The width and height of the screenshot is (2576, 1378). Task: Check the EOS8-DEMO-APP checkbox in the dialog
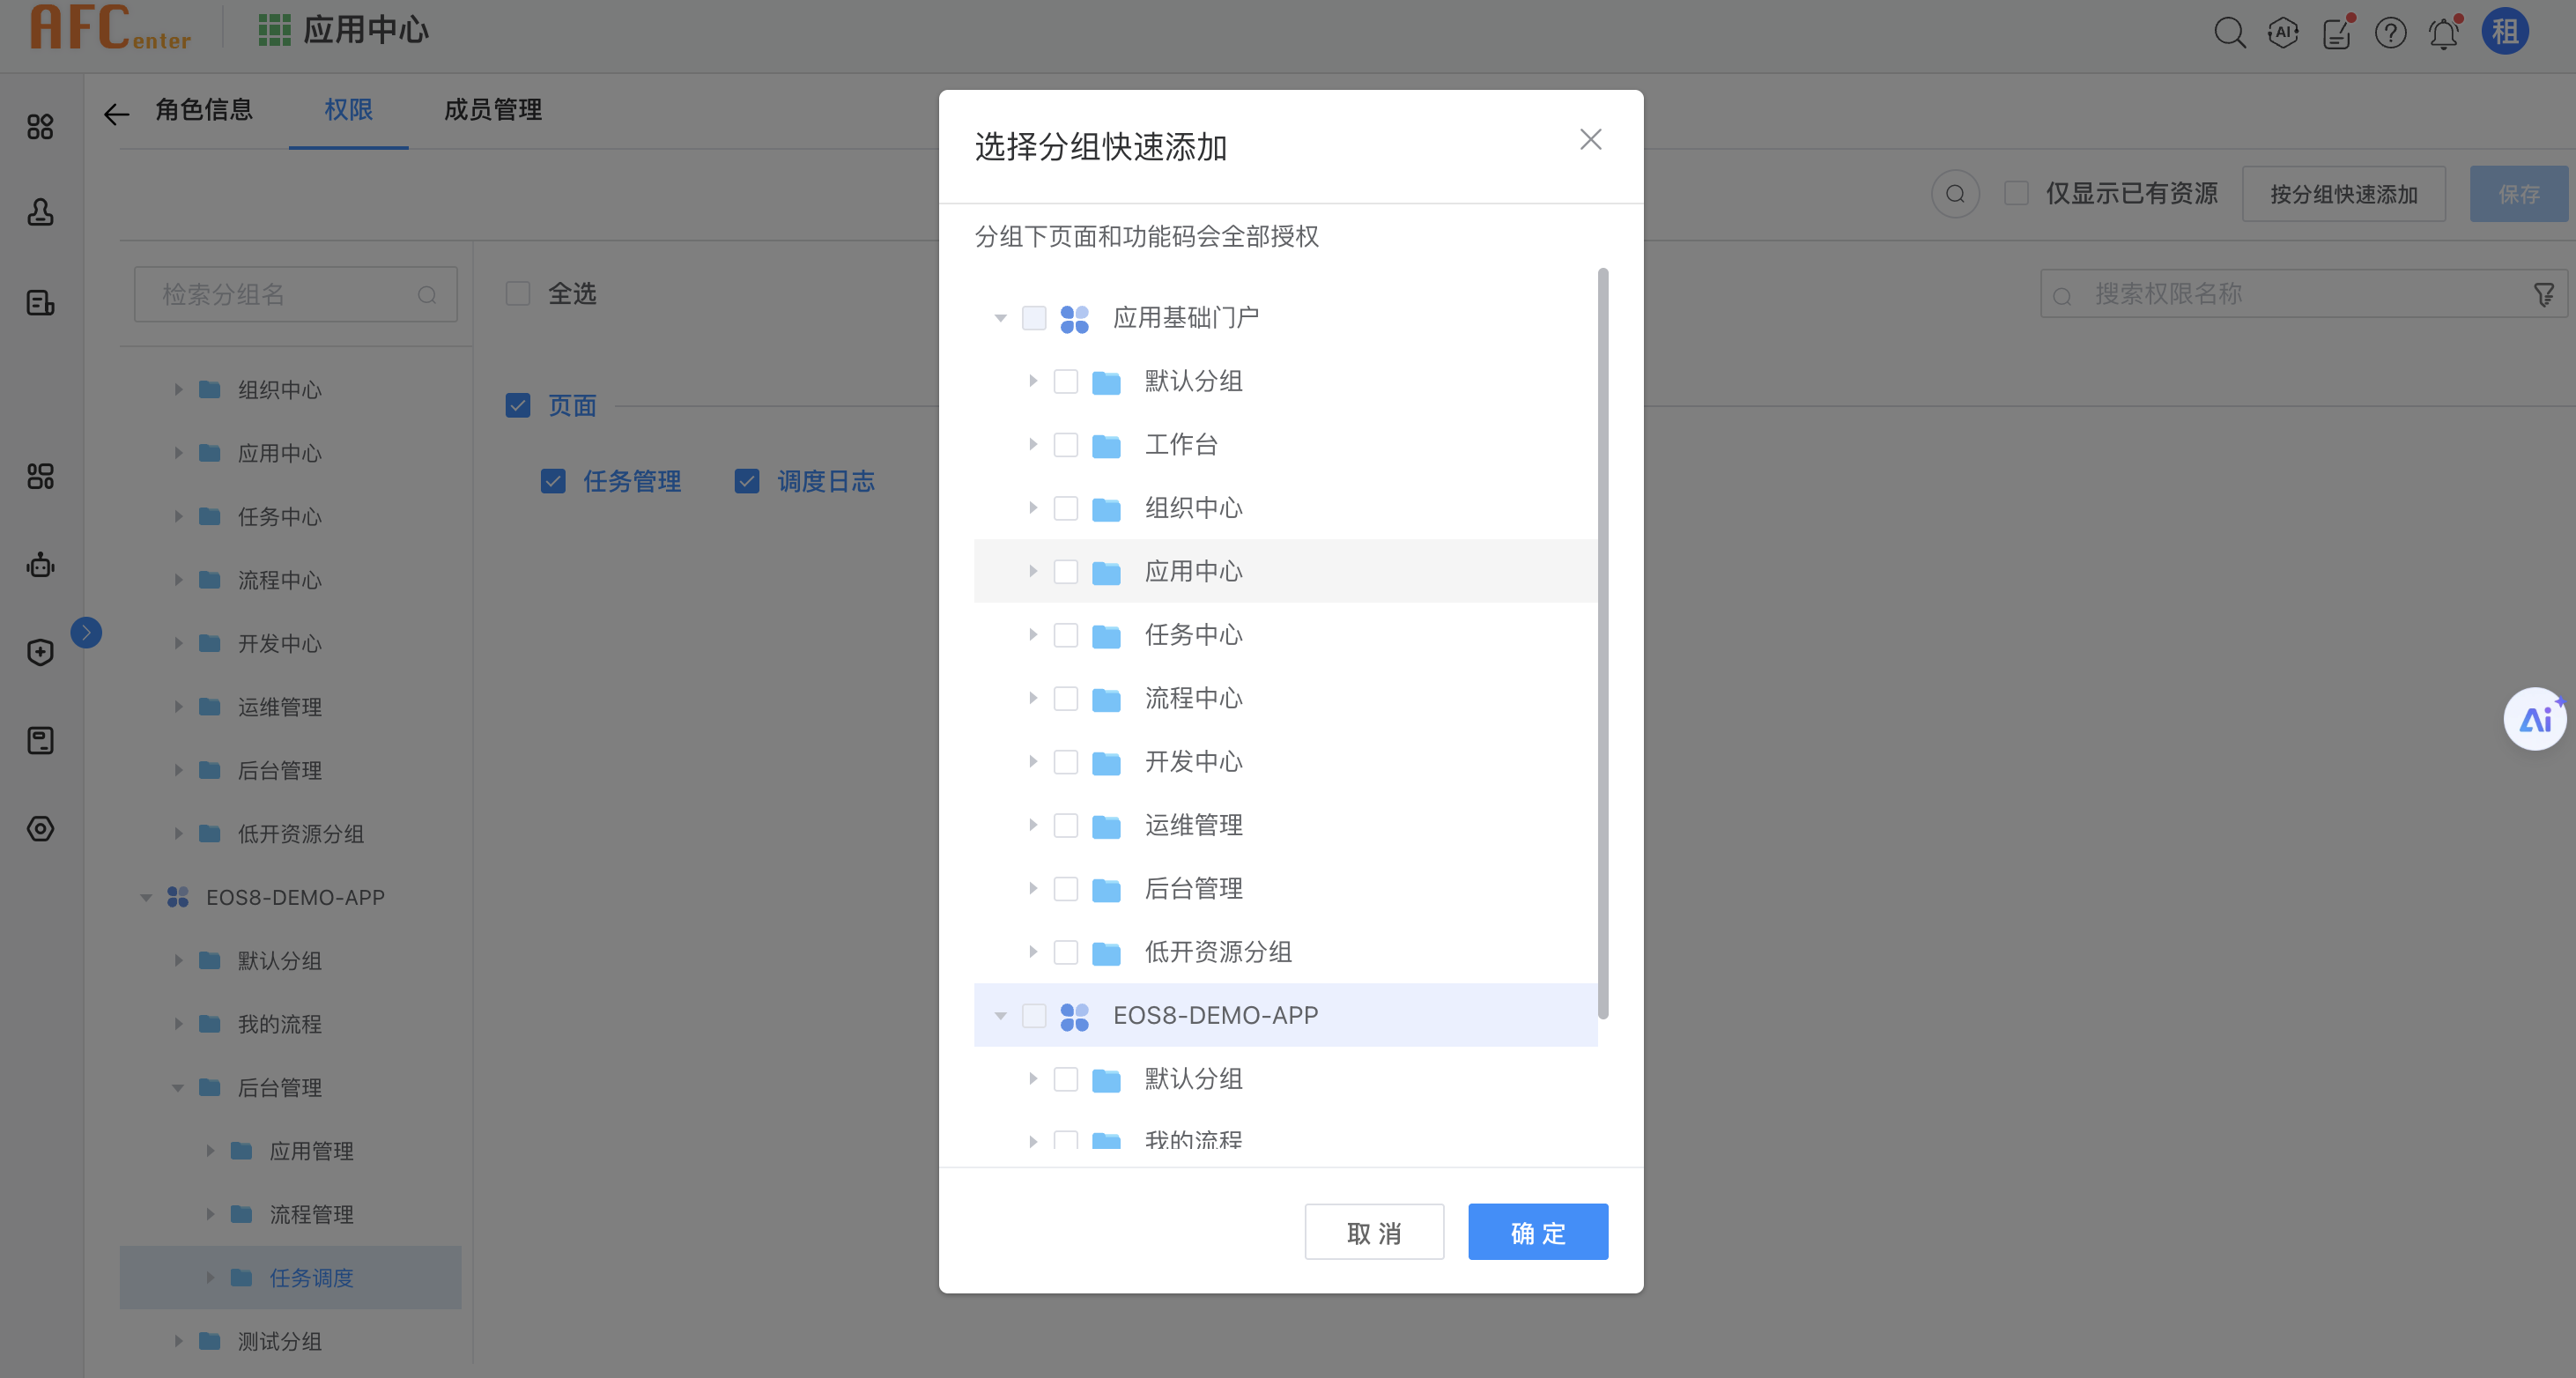tap(1034, 1016)
